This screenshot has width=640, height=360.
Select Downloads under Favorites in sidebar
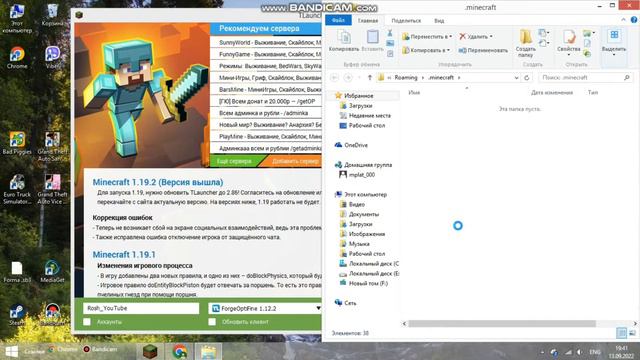tap(360, 106)
